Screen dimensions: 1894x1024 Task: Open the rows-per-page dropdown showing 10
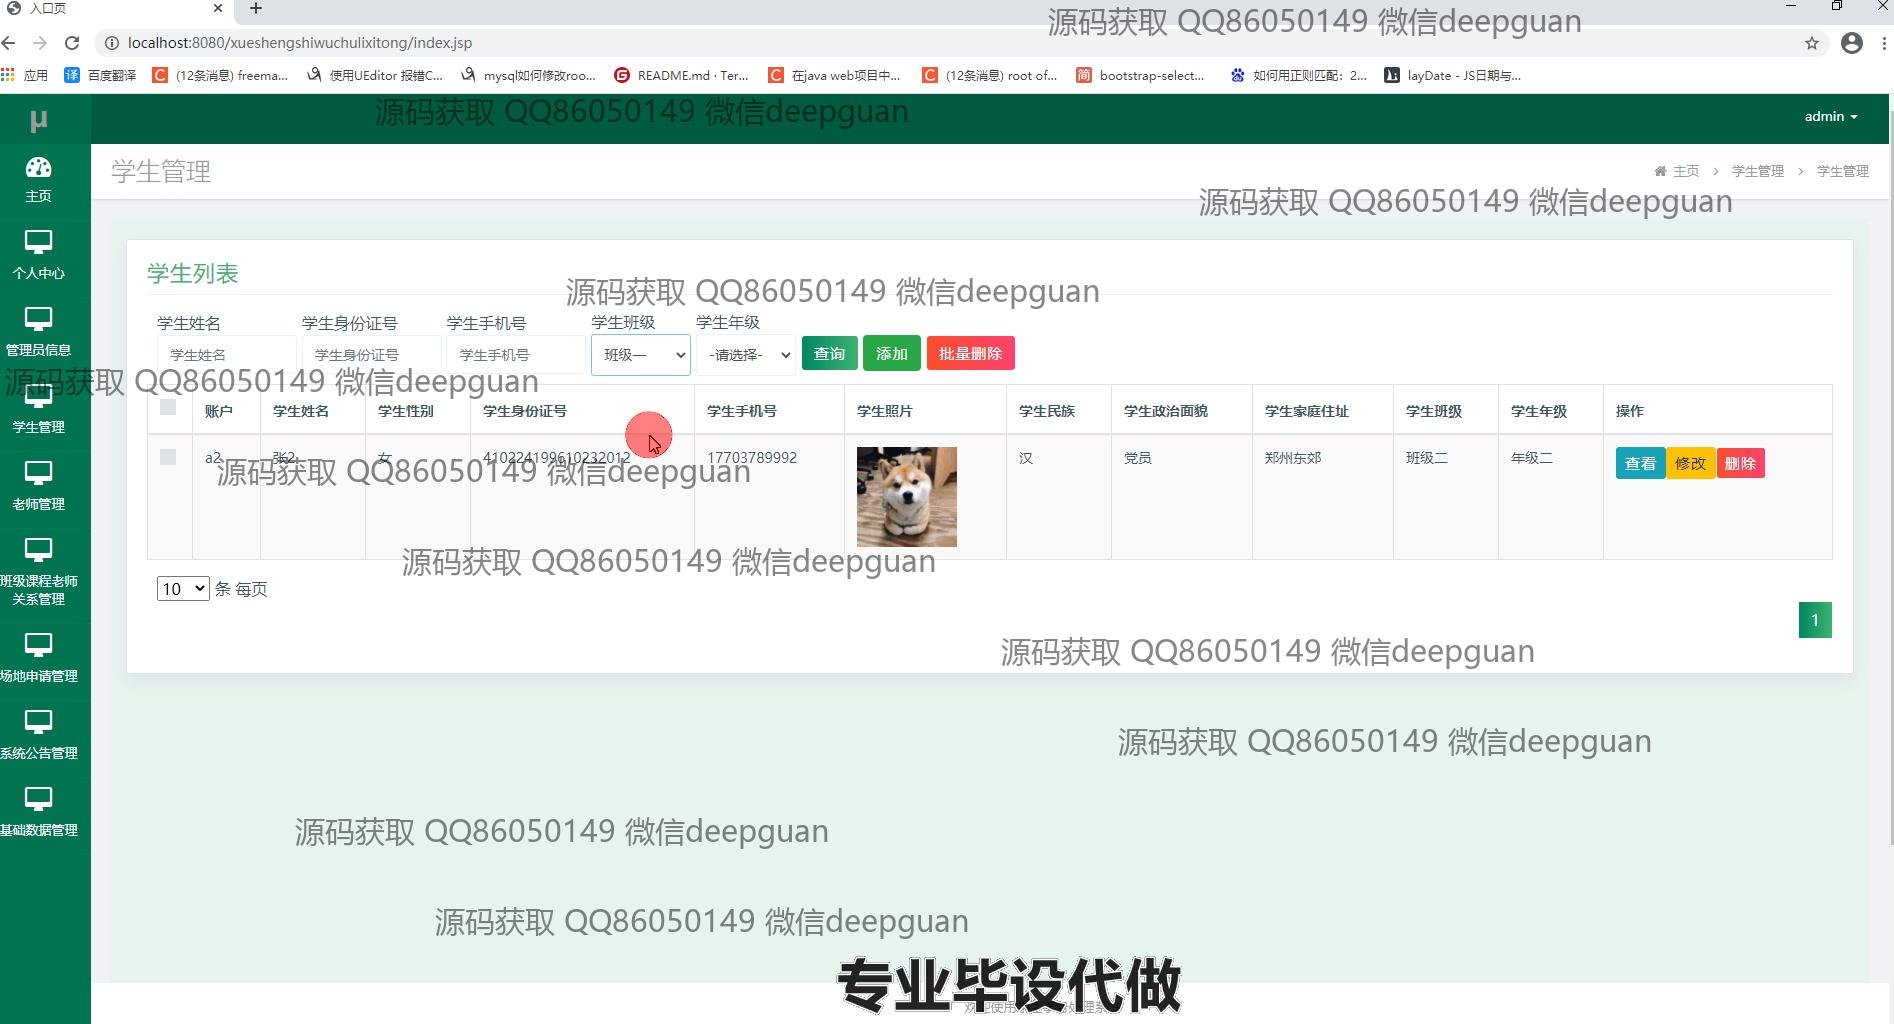click(x=182, y=589)
